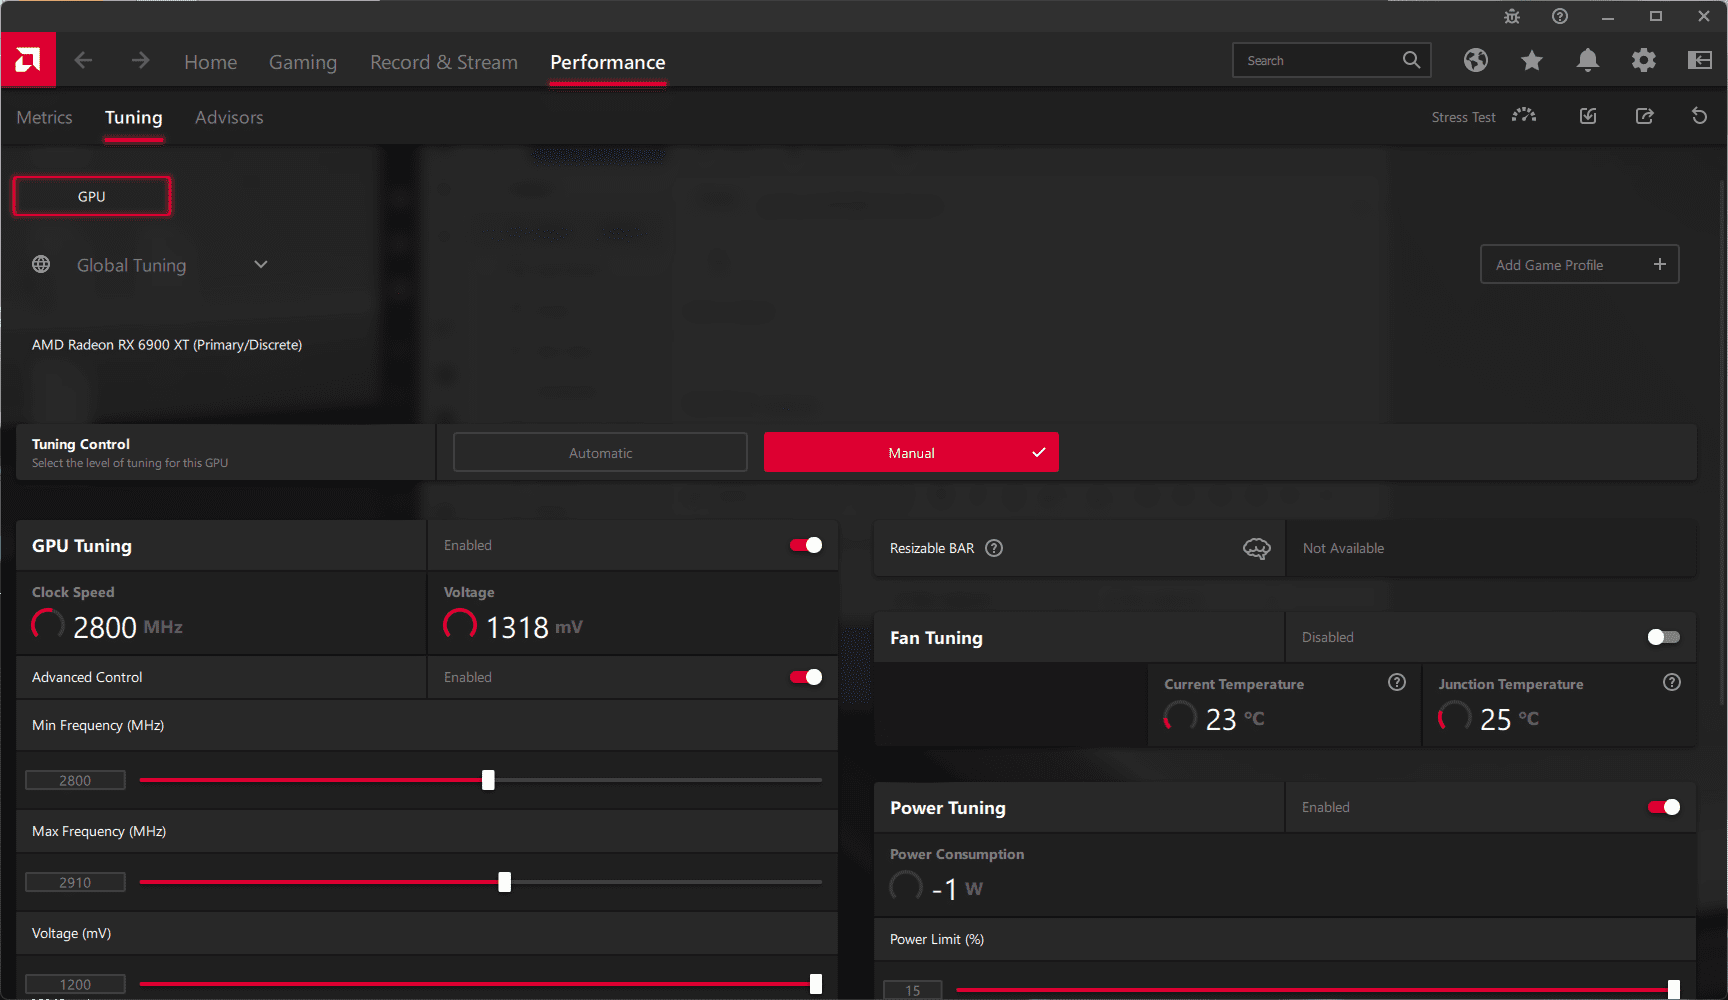Switch to the Advisors sub-tab
This screenshot has height=1000, width=1728.
(229, 117)
